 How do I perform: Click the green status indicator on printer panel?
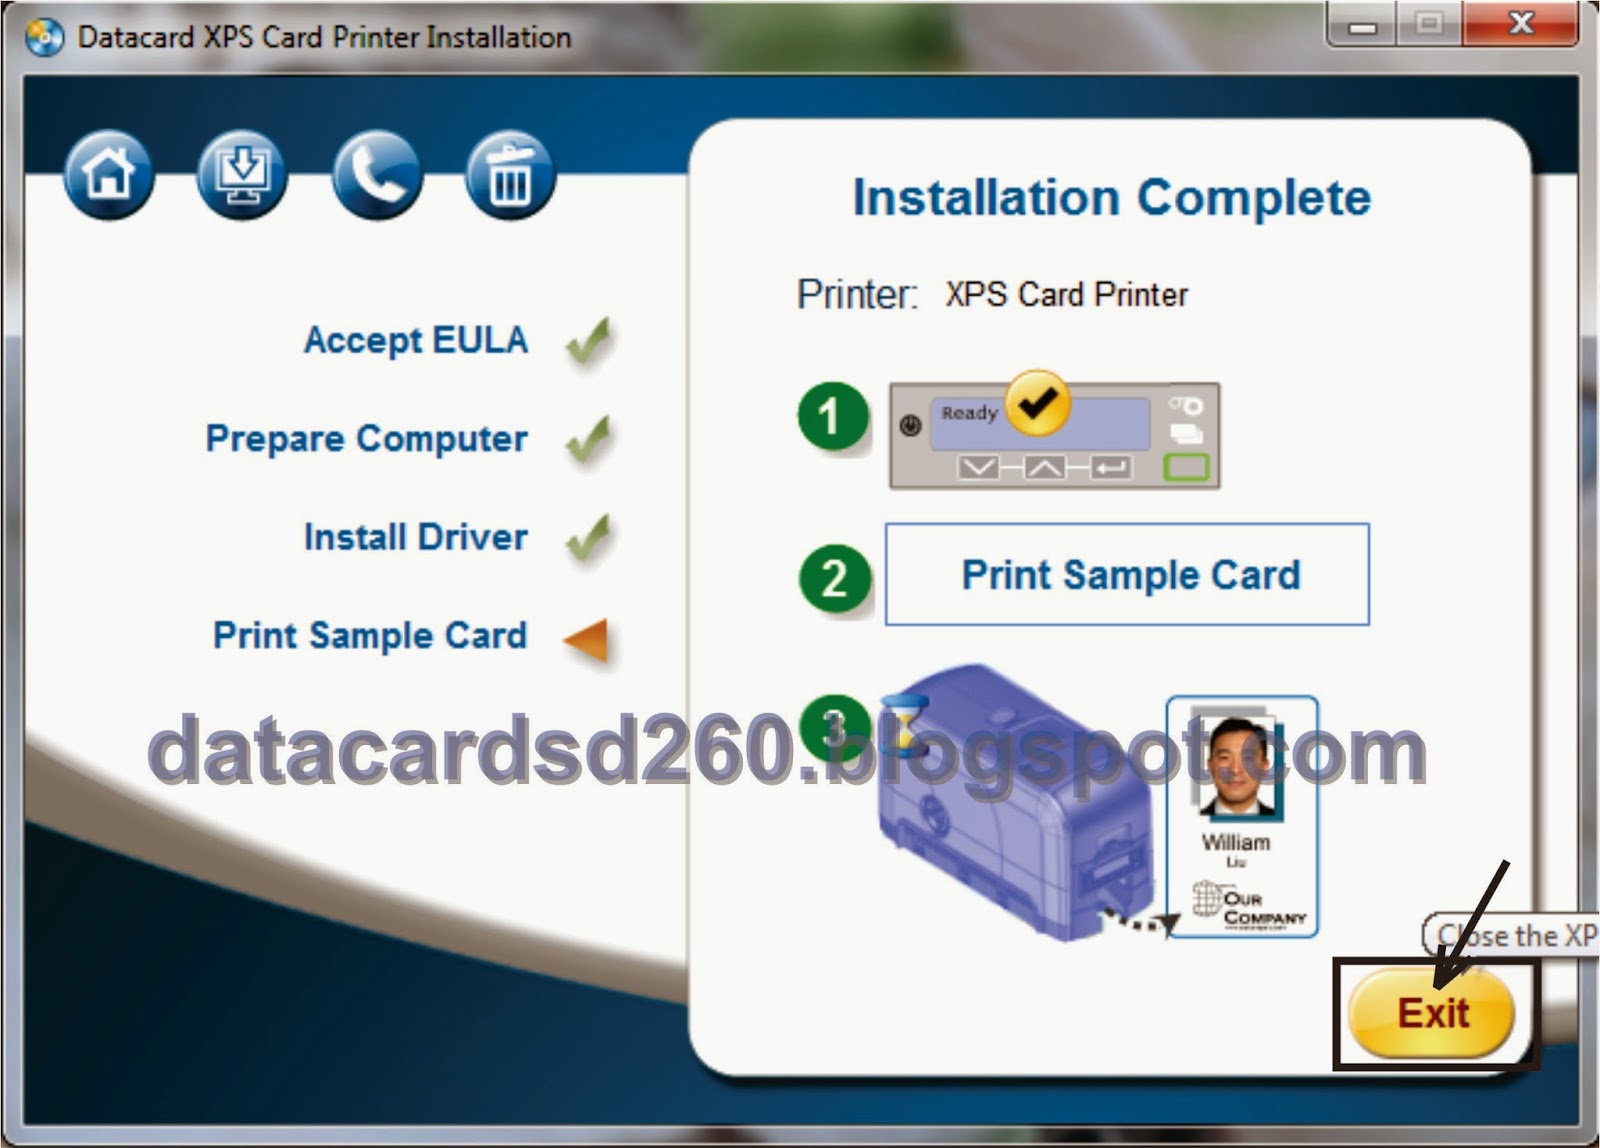point(1186,466)
